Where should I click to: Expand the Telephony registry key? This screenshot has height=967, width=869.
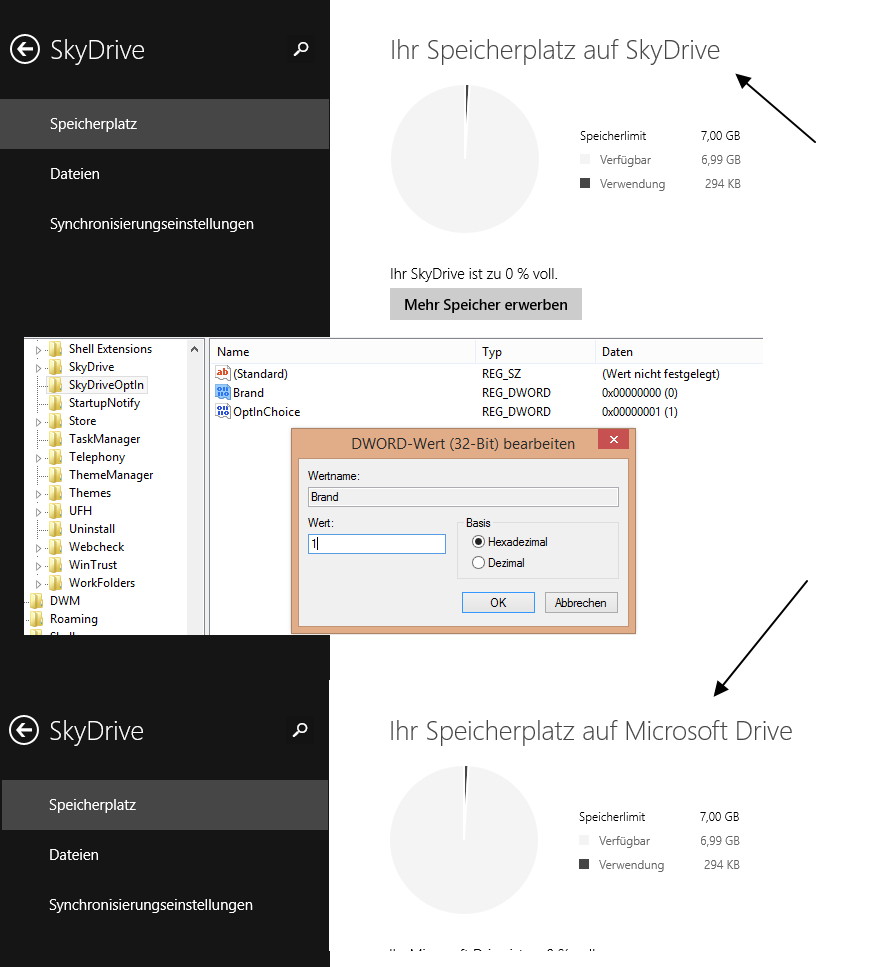pyautogui.click(x=38, y=458)
